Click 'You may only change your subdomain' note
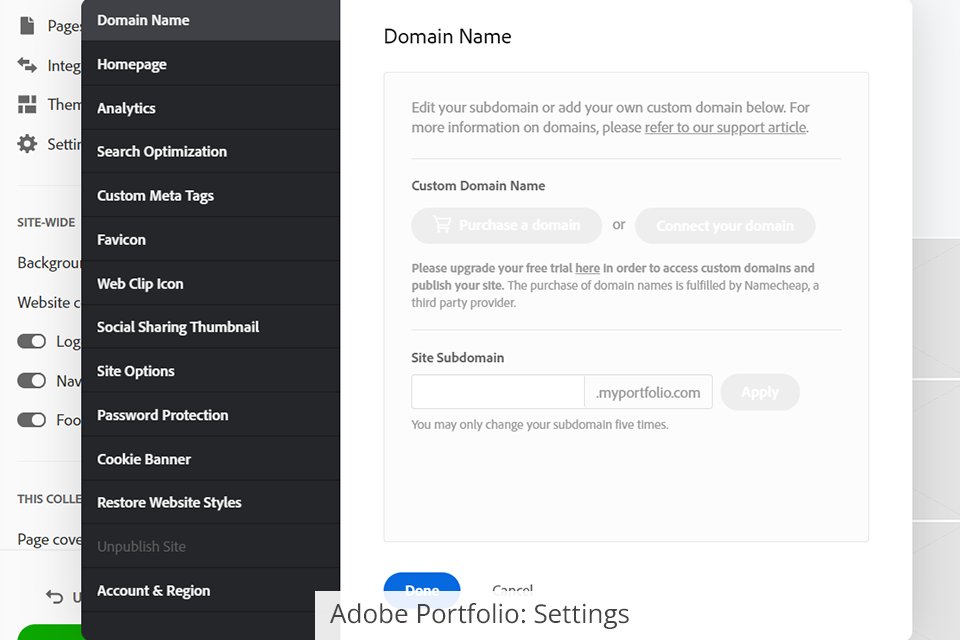The width and height of the screenshot is (960, 640). click(x=539, y=424)
